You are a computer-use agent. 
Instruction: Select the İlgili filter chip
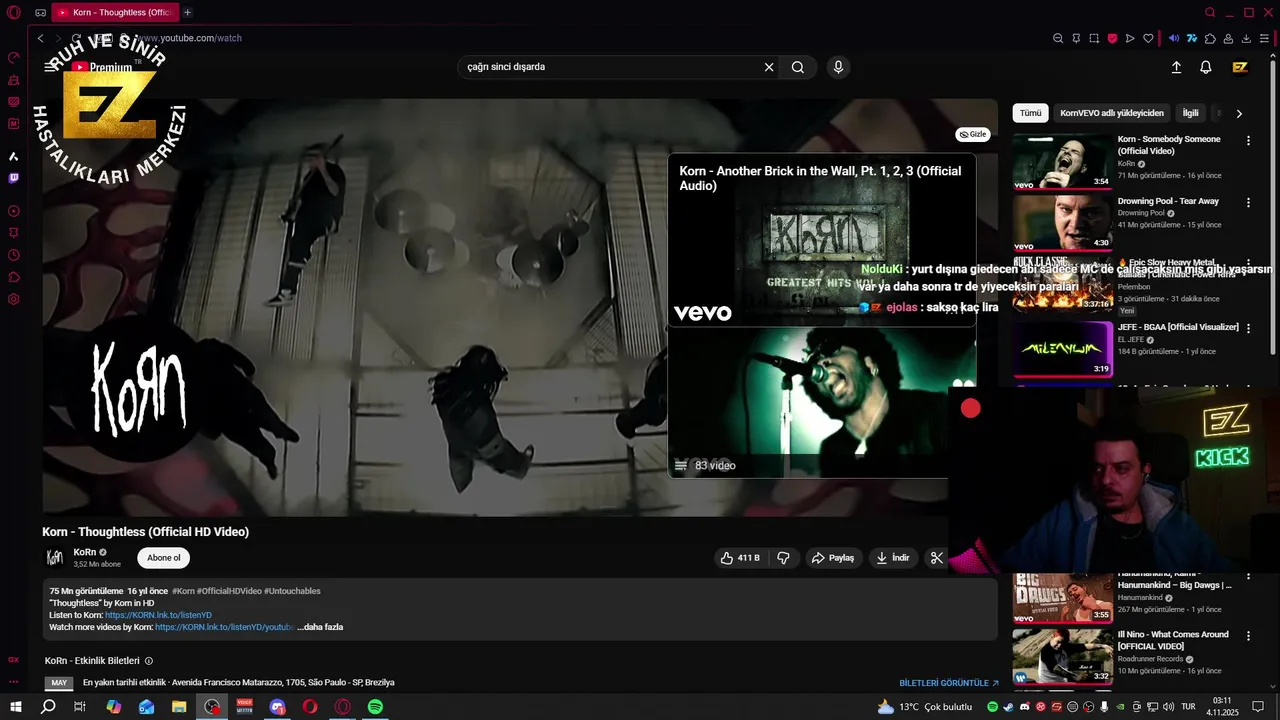tap(1190, 113)
